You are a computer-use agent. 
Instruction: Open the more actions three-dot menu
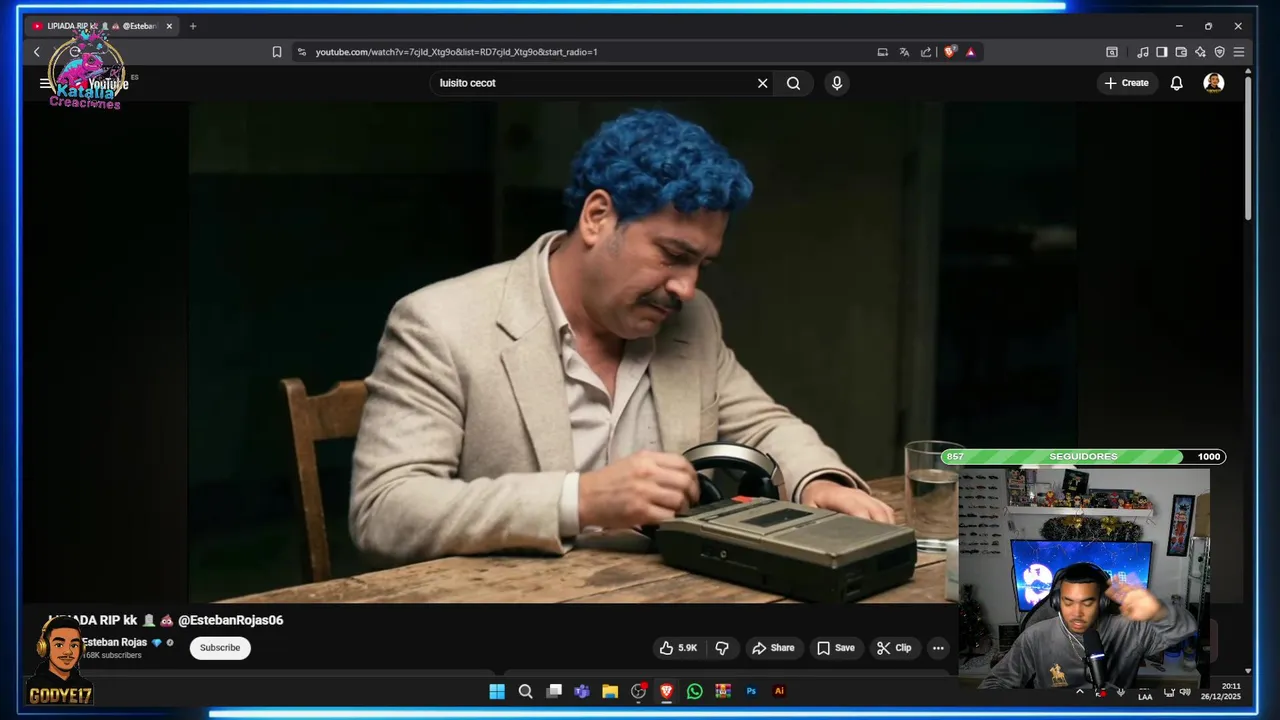[x=938, y=648]
